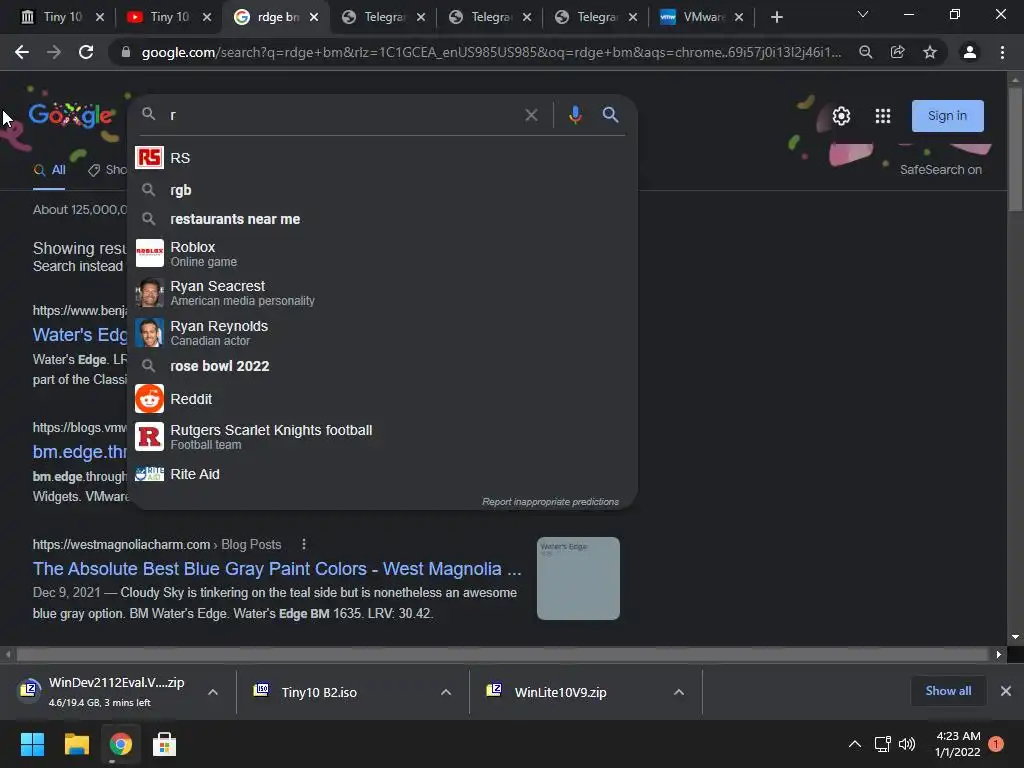
Task: Open the Tiny10 B2.iso download item
Action: [x=340, y=692]
